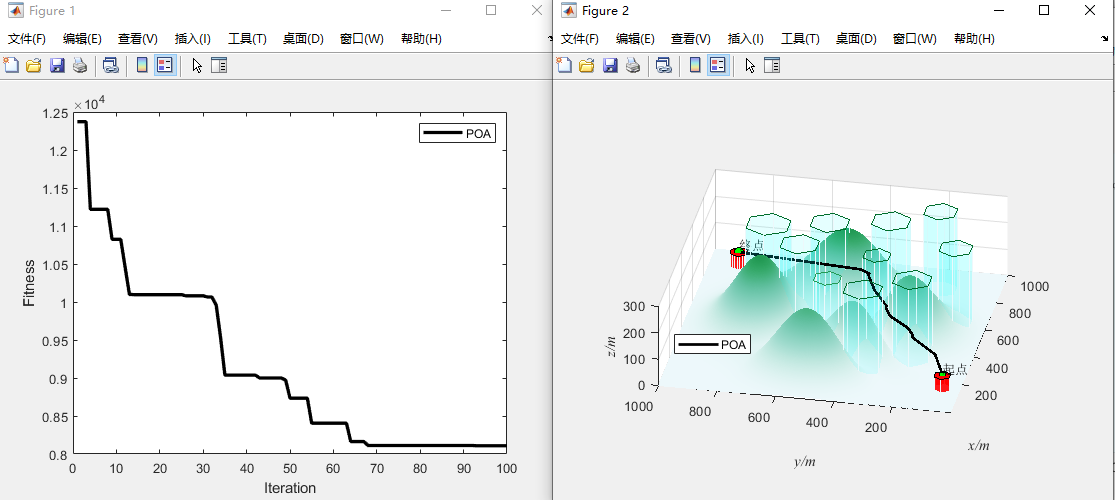Click the Link Plot icon in Figure 1

pos(110,66)
